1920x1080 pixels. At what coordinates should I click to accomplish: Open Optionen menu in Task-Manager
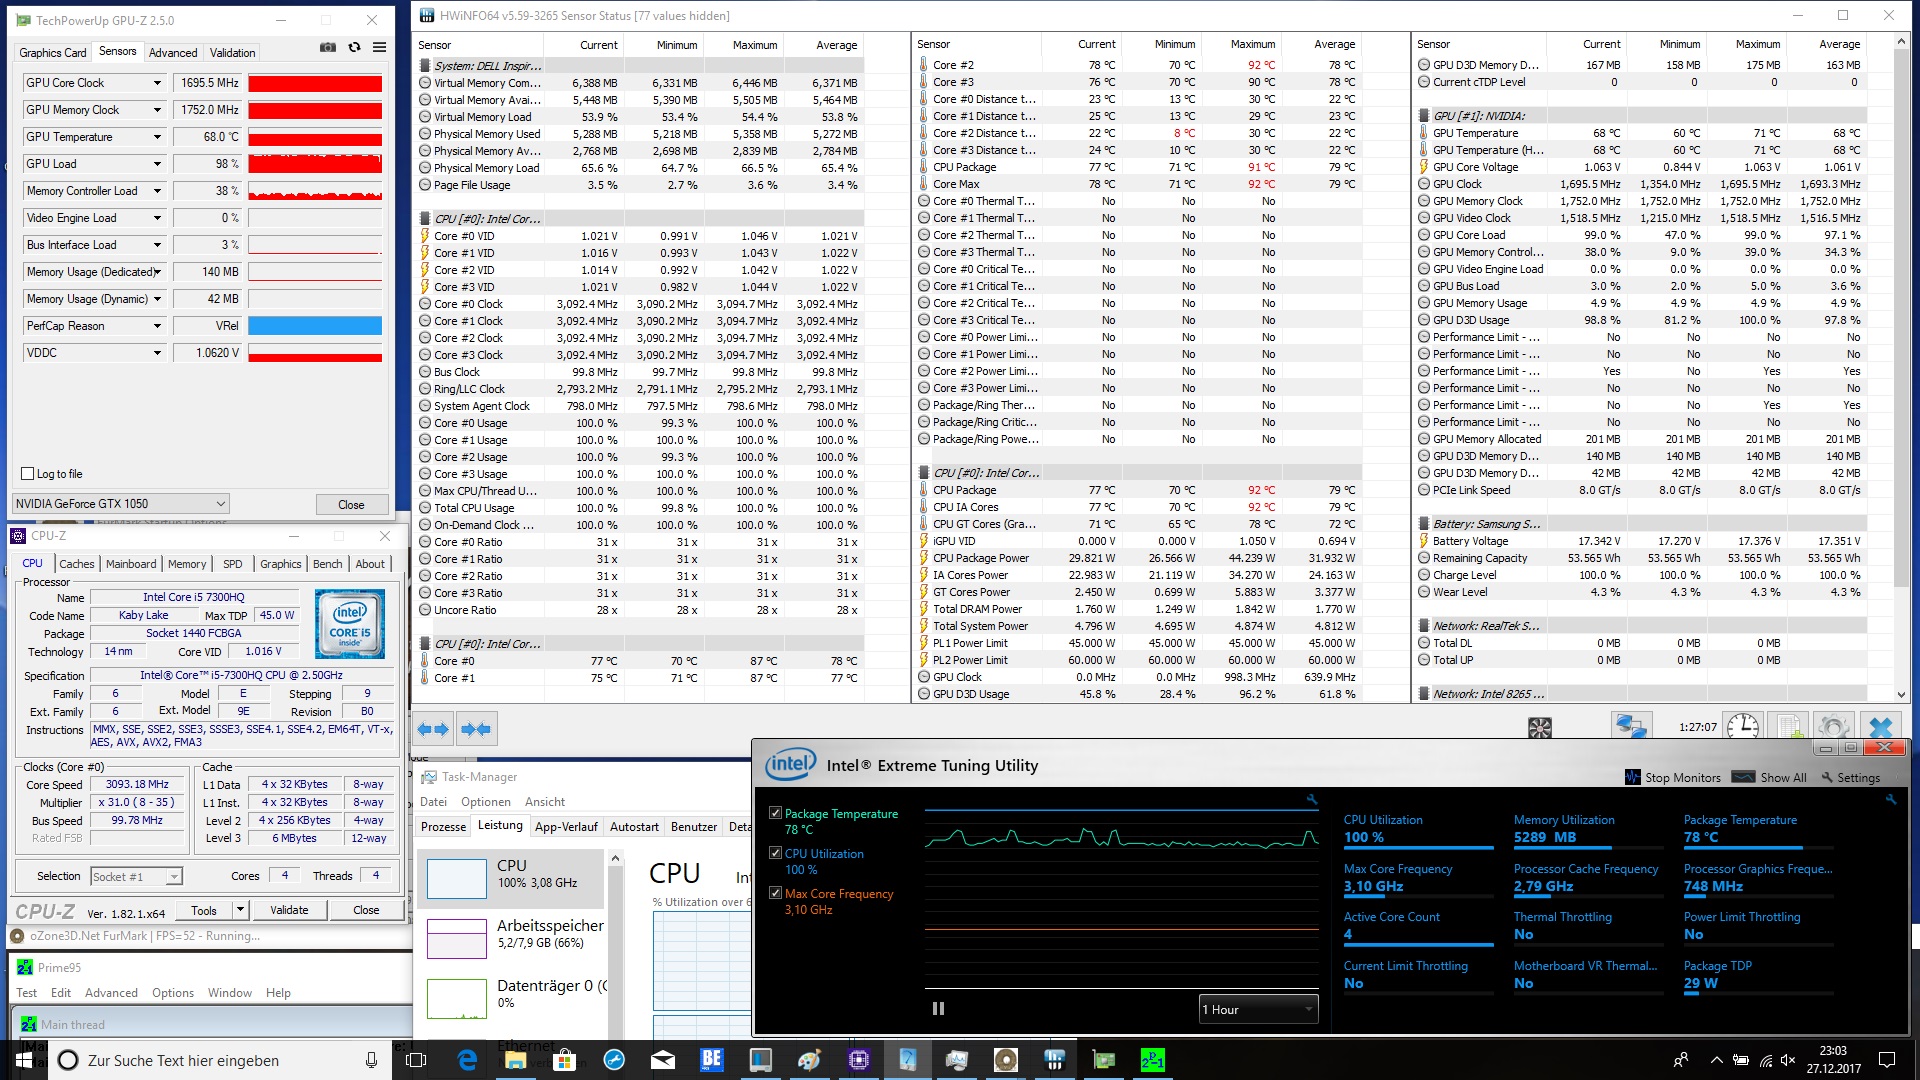(486, 802)
